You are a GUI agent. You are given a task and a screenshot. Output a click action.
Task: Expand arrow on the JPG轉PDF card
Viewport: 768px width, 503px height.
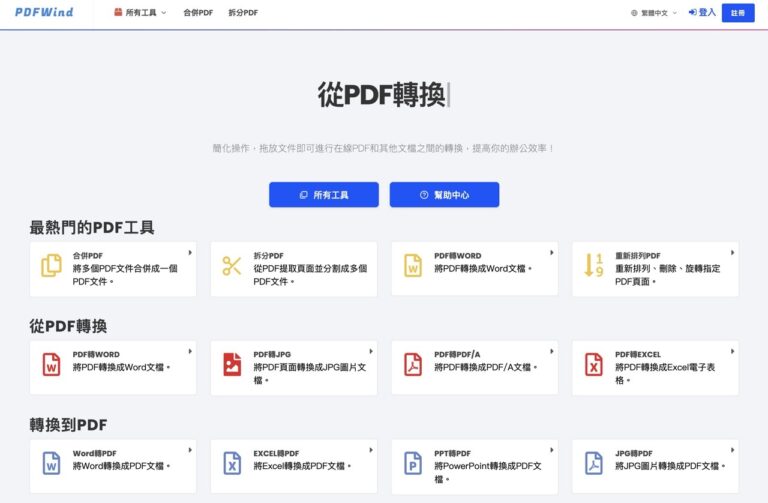[x=732, y=450]
